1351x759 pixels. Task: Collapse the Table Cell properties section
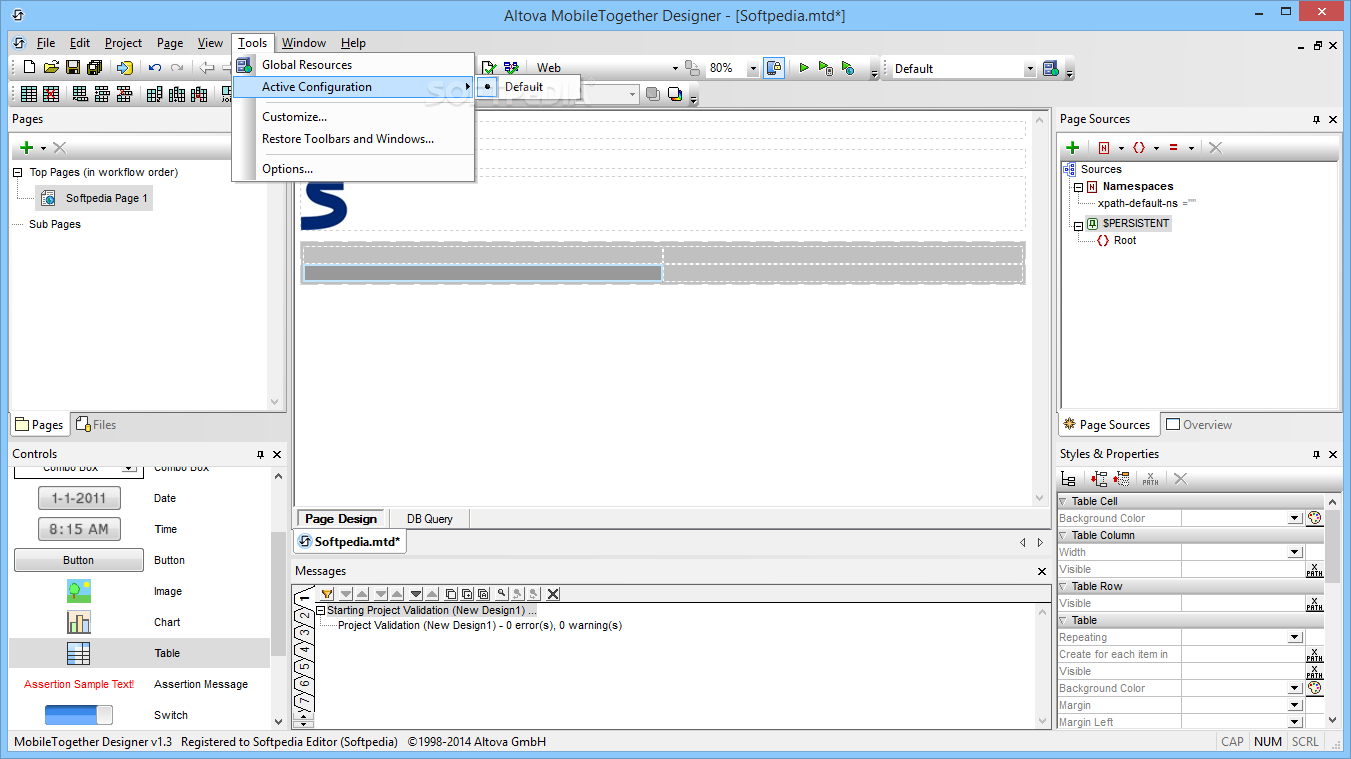1063,501
